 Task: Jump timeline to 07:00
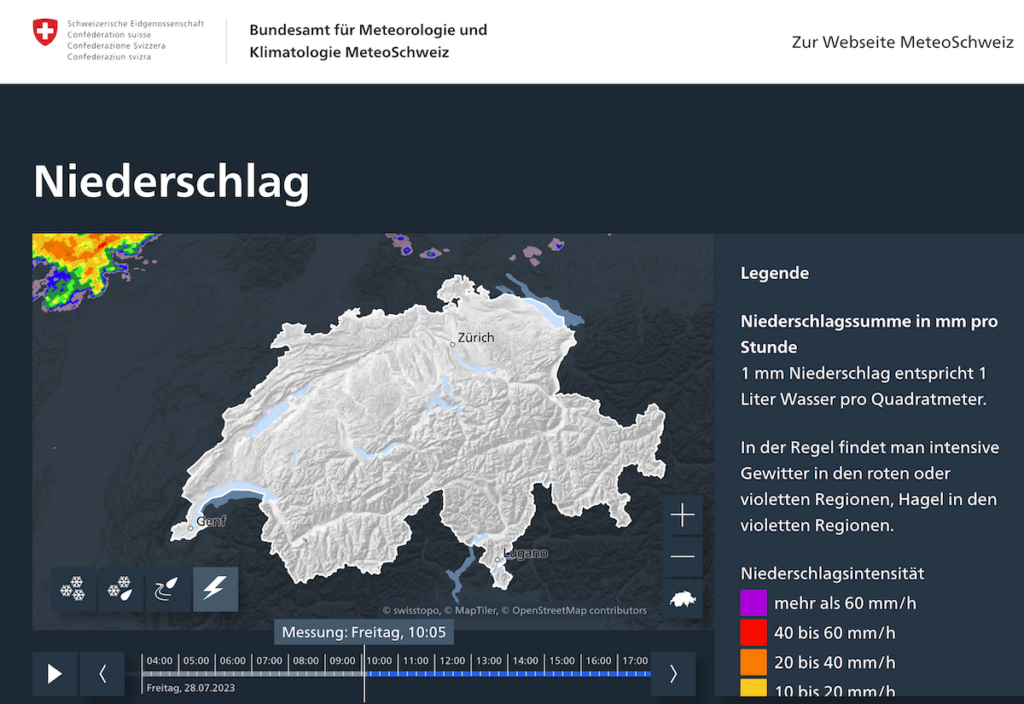click(x=269, y=661)
